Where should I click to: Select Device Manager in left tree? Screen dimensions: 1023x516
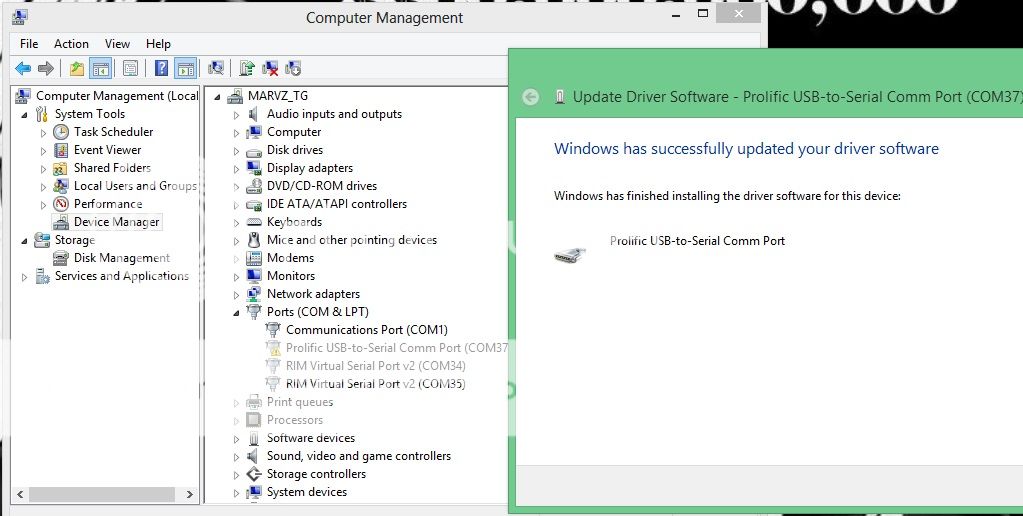[x=116, y=222]
